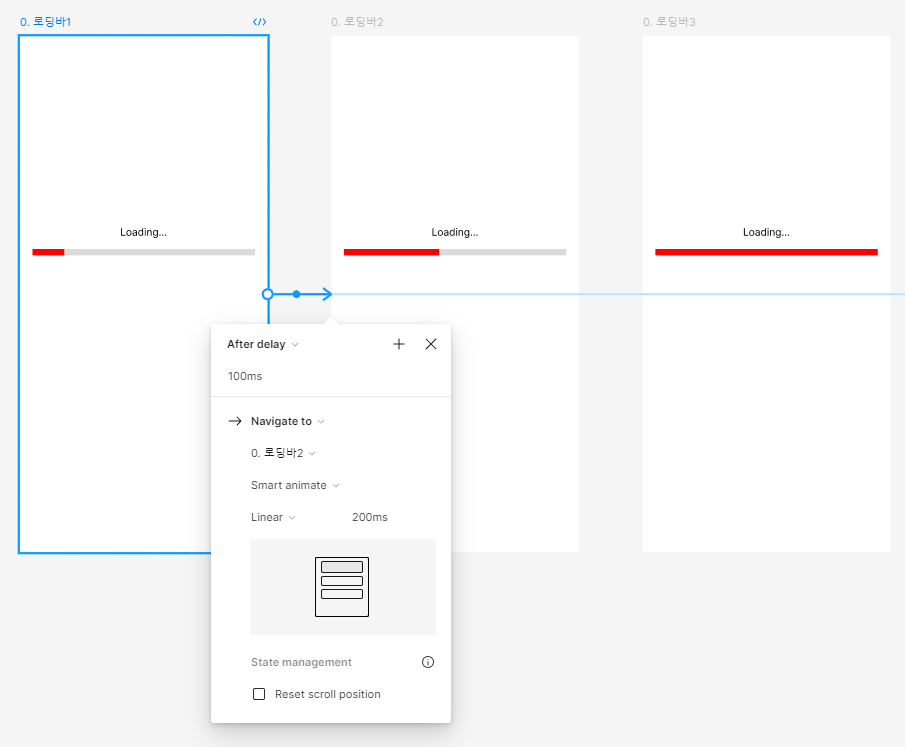The height and width of the screenshot is (747, 905).
Task: Select frame title 0. 로딩바1
Action: pyautogui.click(x=46, y=22)
